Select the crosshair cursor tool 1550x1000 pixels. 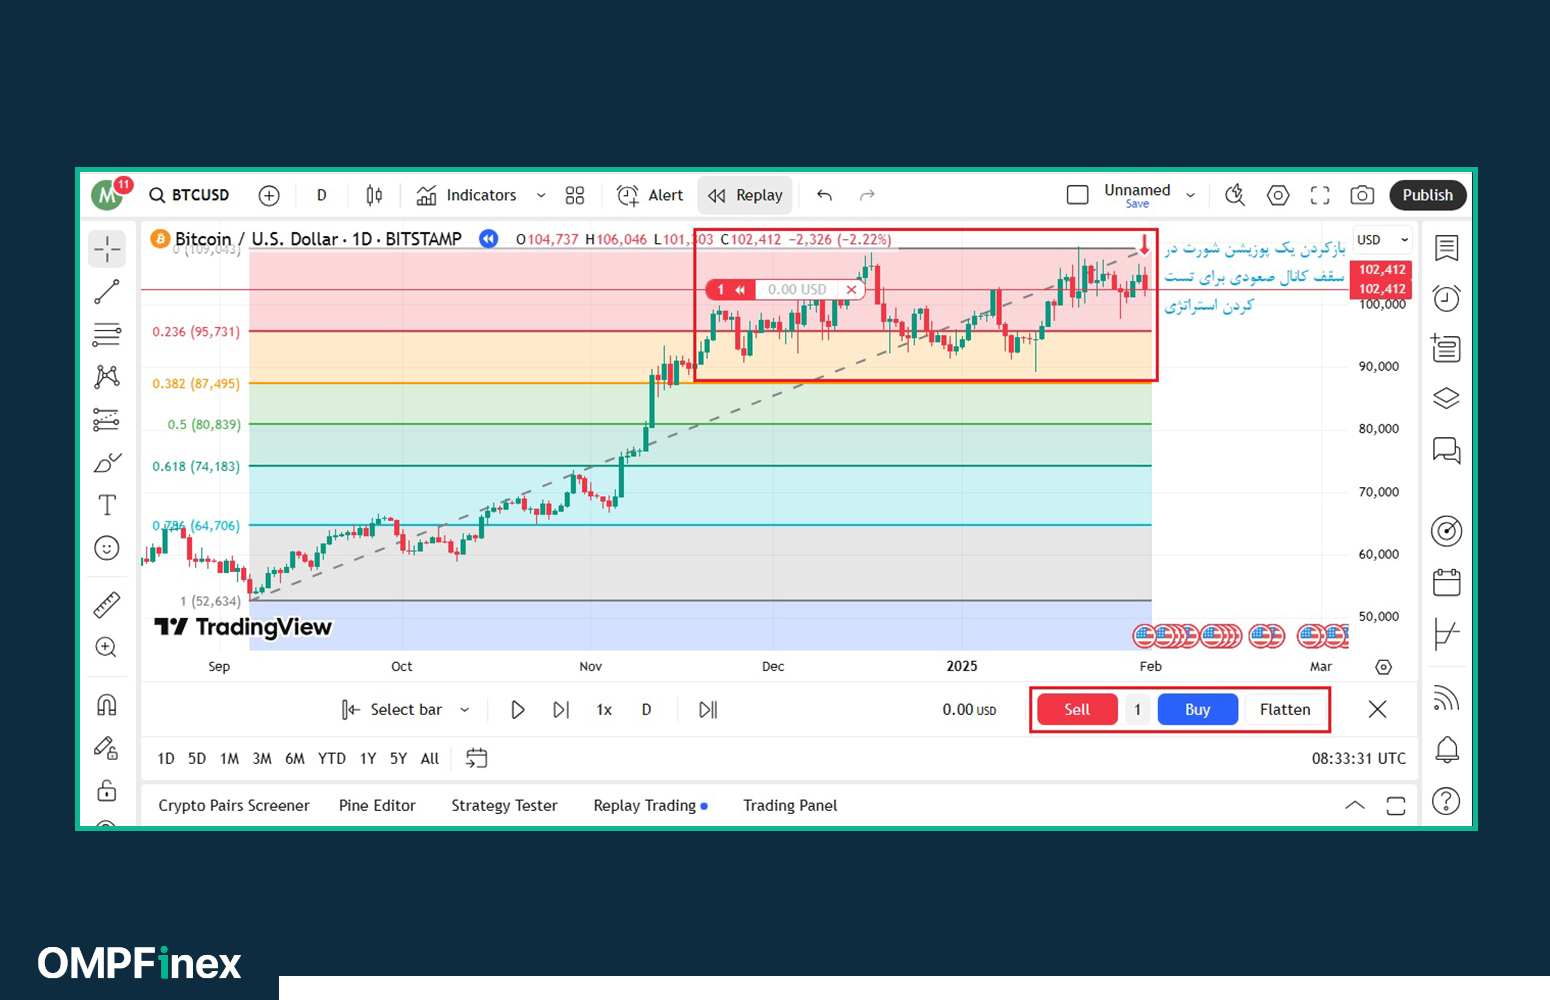click(x=107, y=248)
